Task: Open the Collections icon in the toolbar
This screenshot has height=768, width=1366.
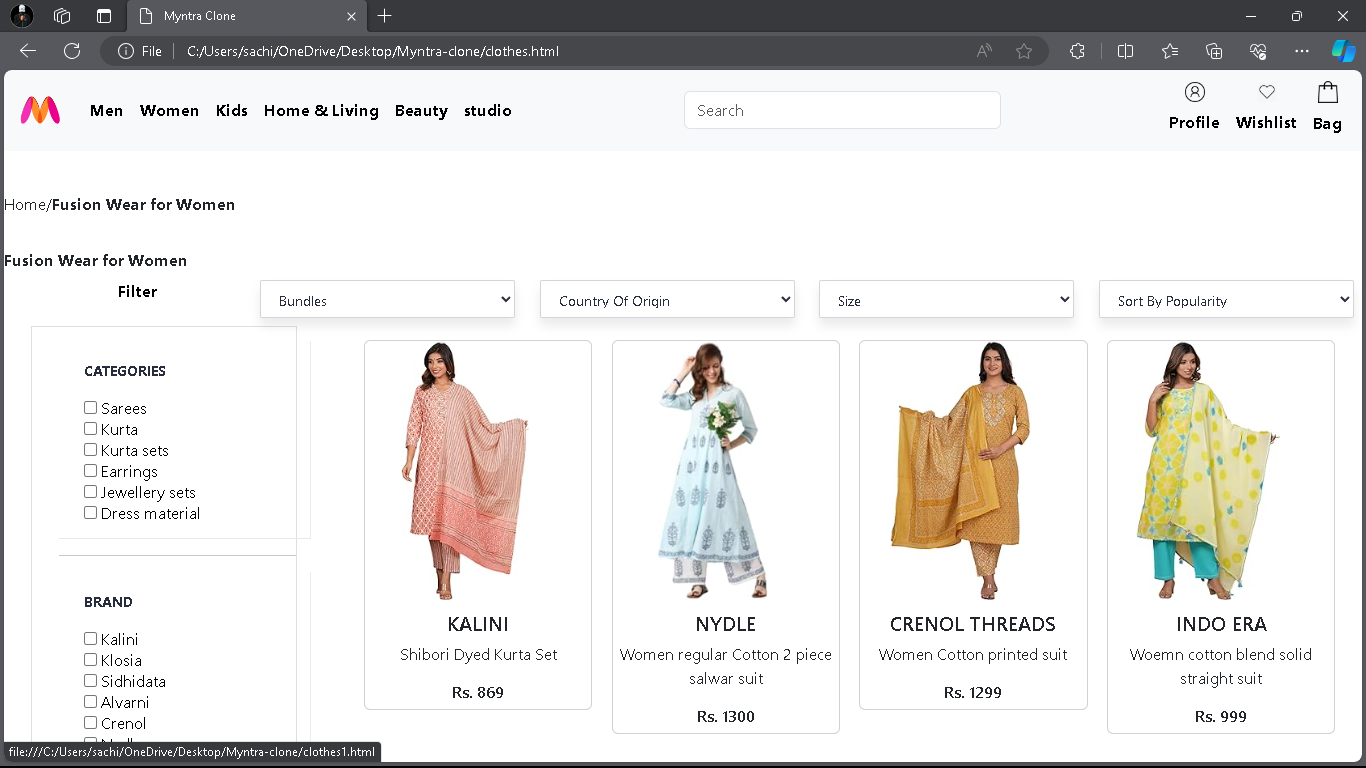Action: coord(1214,51)
